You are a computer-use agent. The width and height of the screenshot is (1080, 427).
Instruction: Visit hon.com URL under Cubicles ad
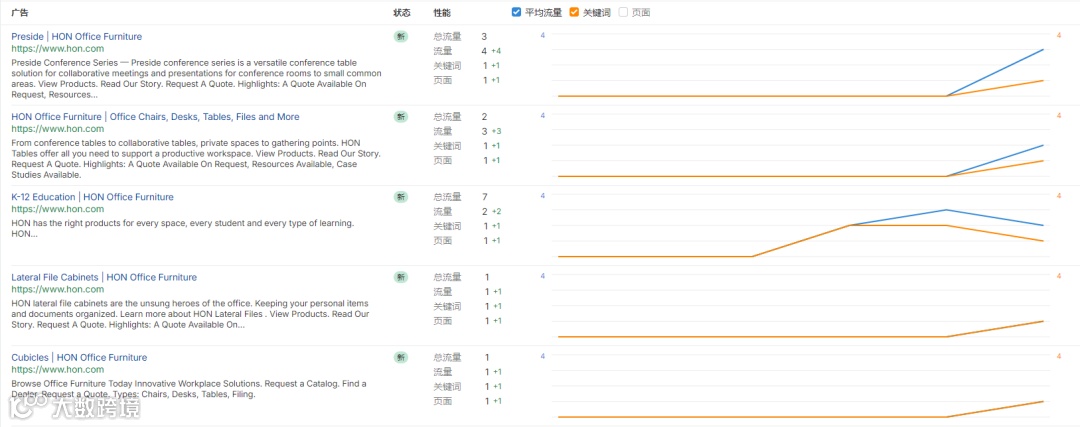tap(58, 370)
